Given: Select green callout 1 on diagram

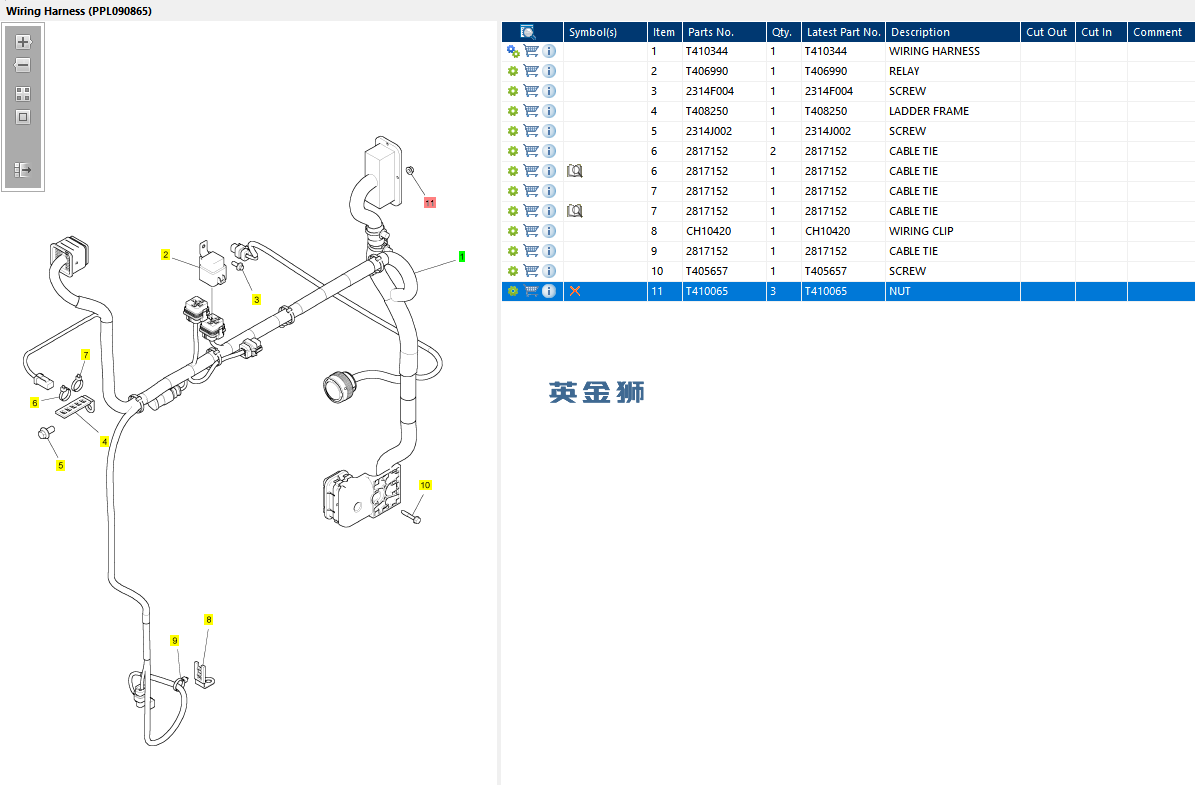Looking at the screenshot, I should click(462, 257).
